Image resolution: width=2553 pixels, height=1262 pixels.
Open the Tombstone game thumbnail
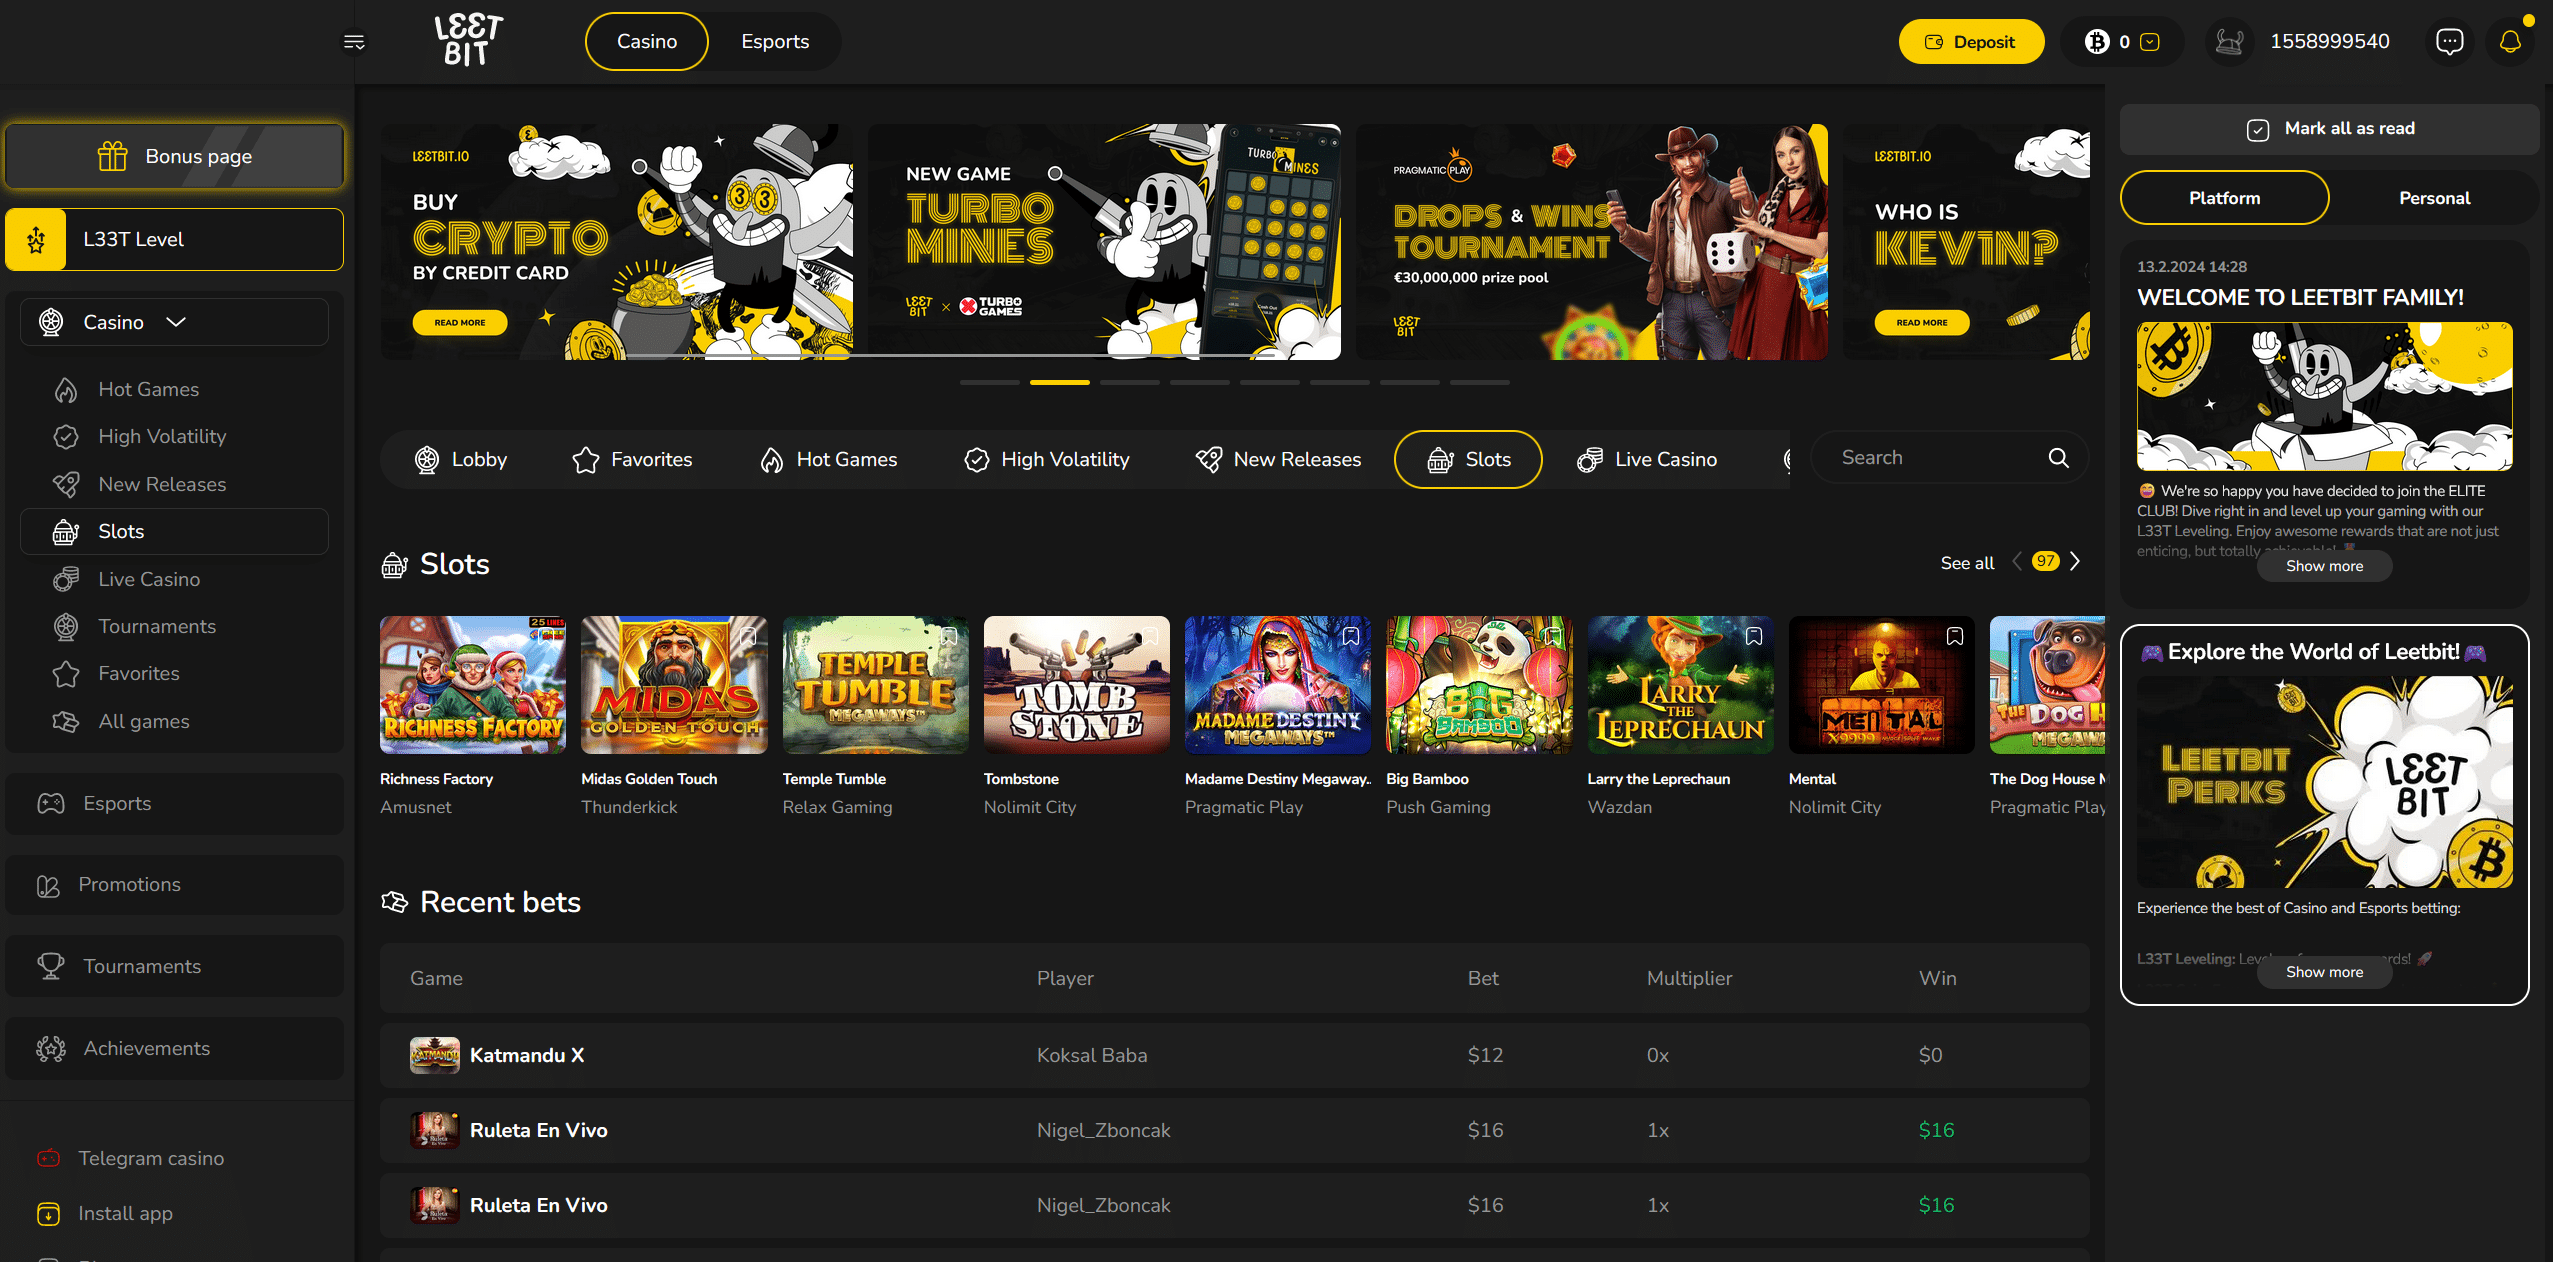click(1076, 685)
